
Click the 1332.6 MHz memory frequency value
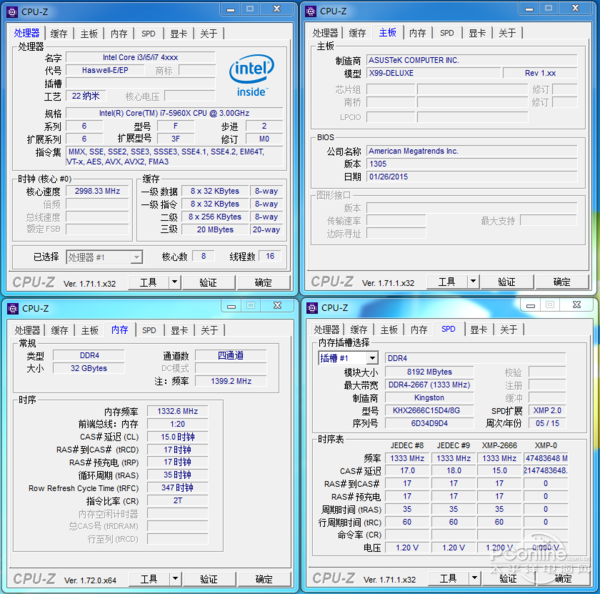(x=178, y=411)
